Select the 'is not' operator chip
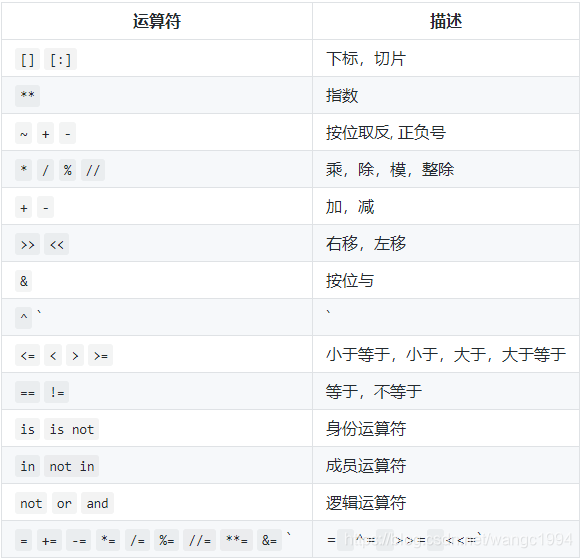582x558 pixels. coord(72,429)
